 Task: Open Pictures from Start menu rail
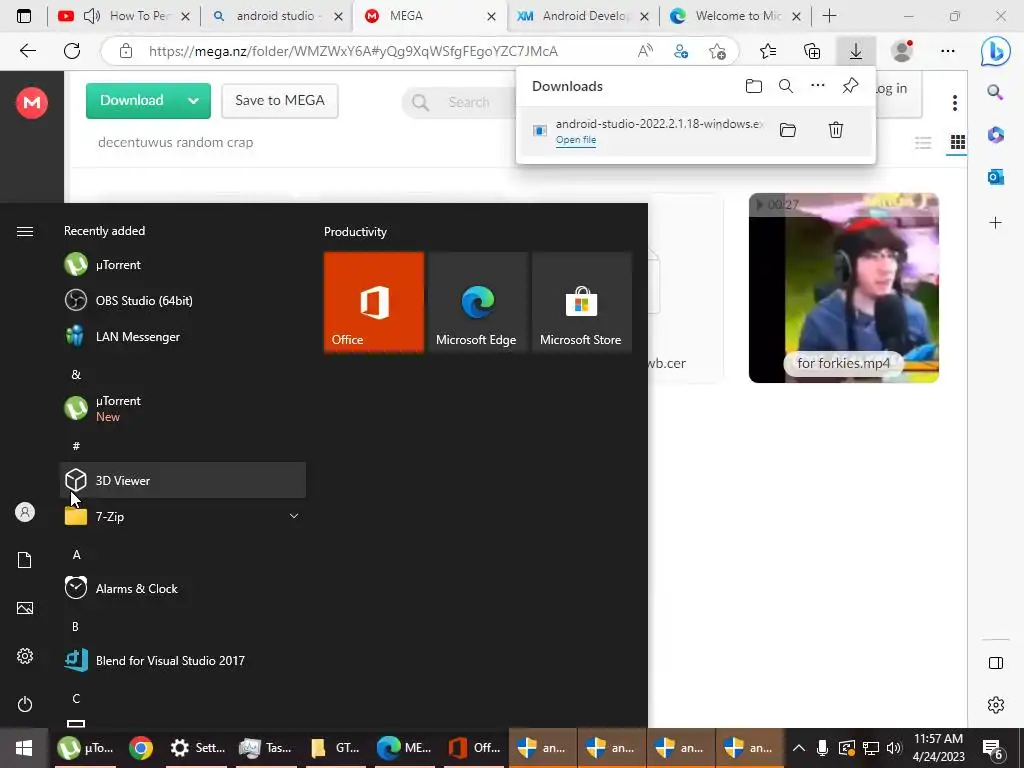coord(25,608)
